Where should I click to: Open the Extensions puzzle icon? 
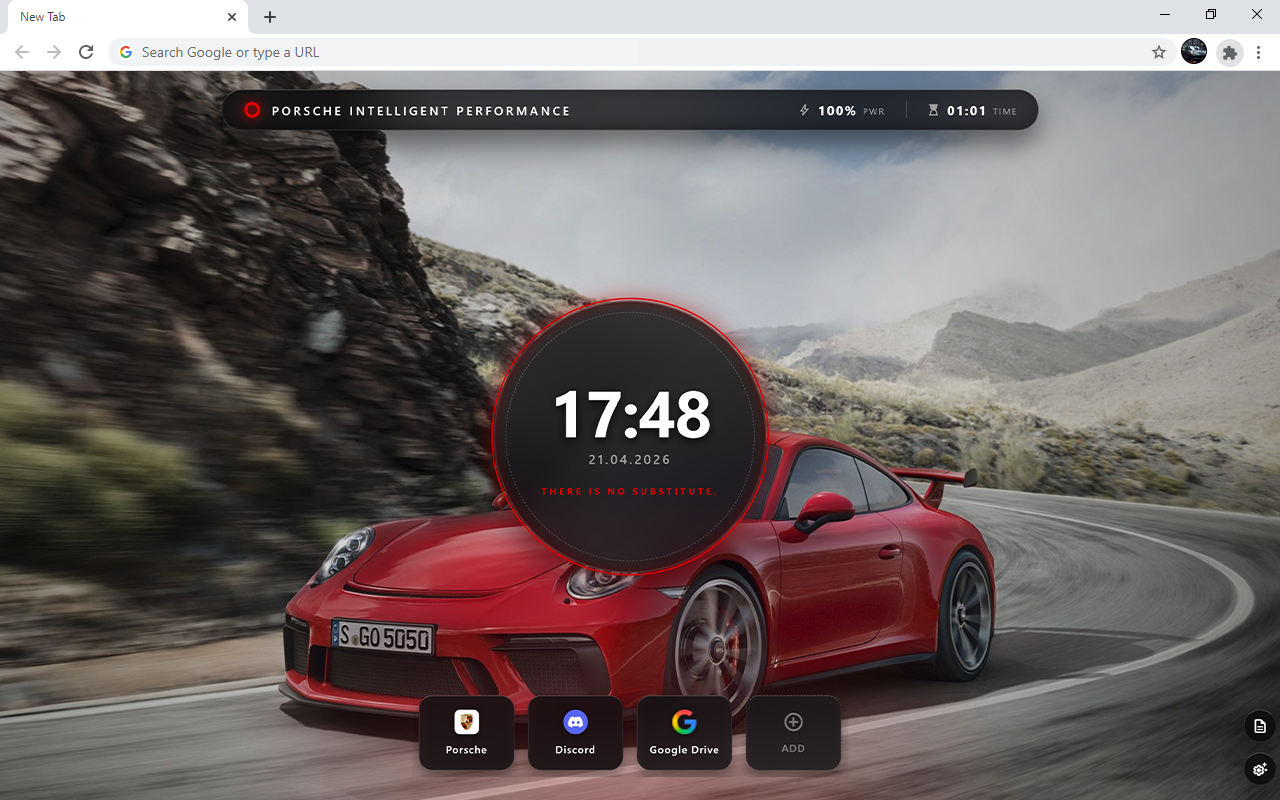tap(1230, 52)
